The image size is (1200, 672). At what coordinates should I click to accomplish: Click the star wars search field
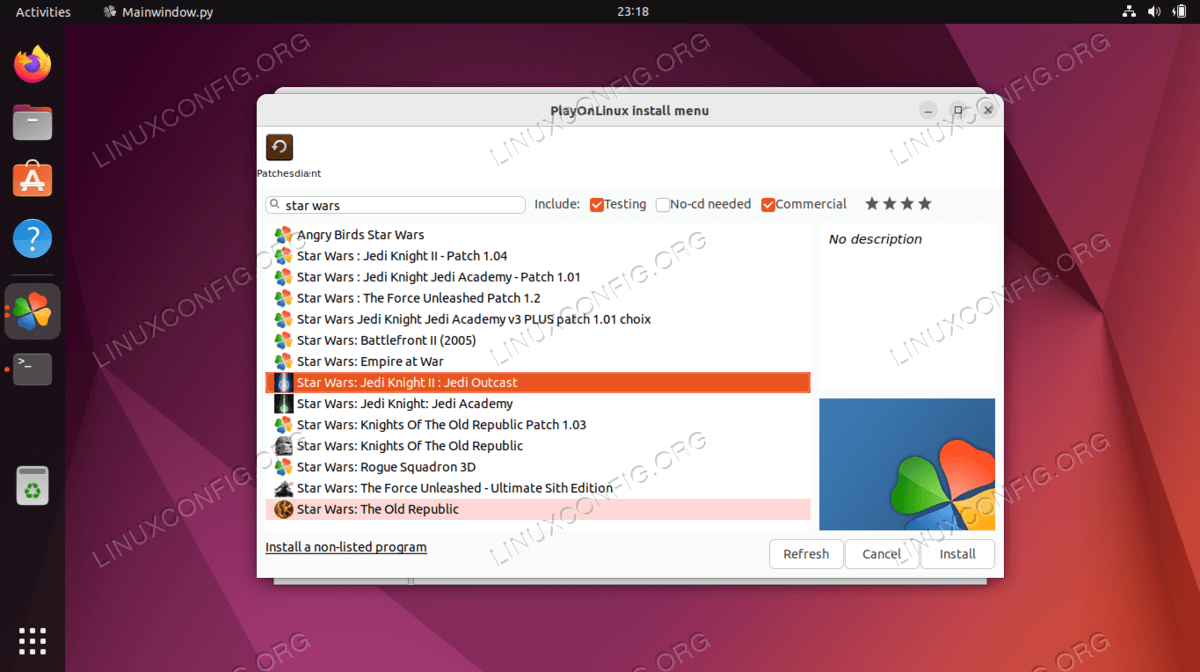[x=395, y=205]
